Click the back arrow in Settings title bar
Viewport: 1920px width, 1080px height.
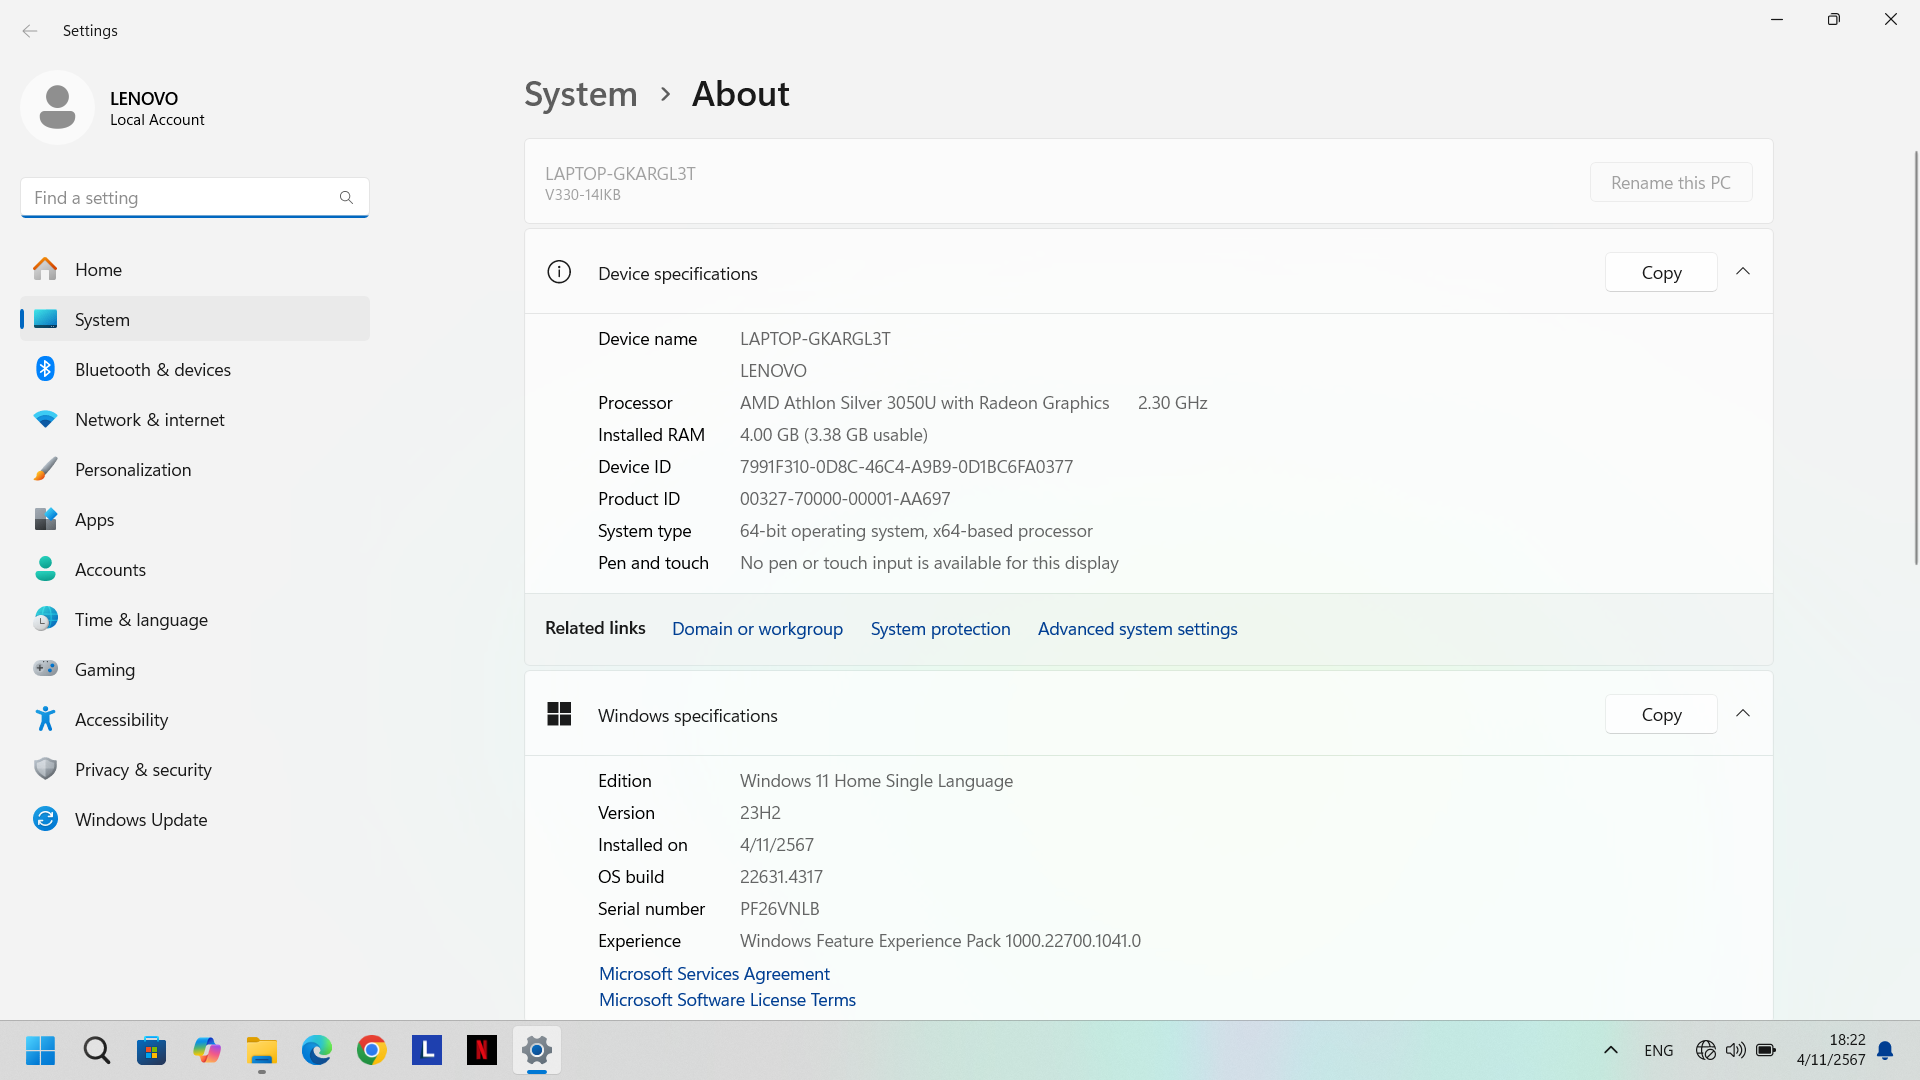pyautogui.click(x=30, y=31)
